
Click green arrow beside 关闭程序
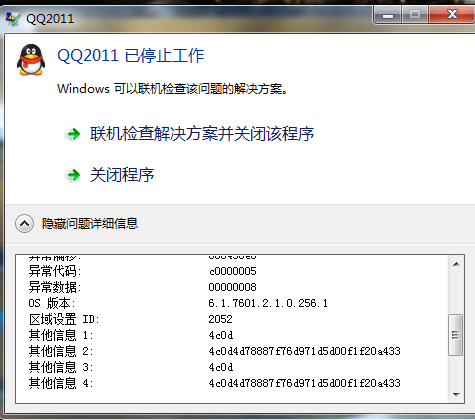tap(74, 175)
